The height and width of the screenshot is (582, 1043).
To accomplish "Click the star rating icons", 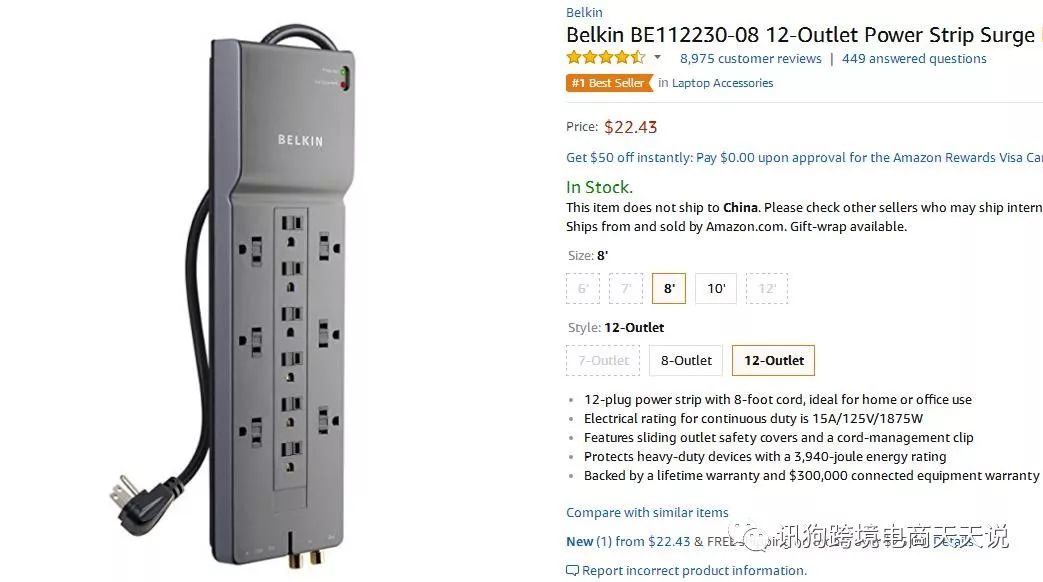I will coord(605,58).
